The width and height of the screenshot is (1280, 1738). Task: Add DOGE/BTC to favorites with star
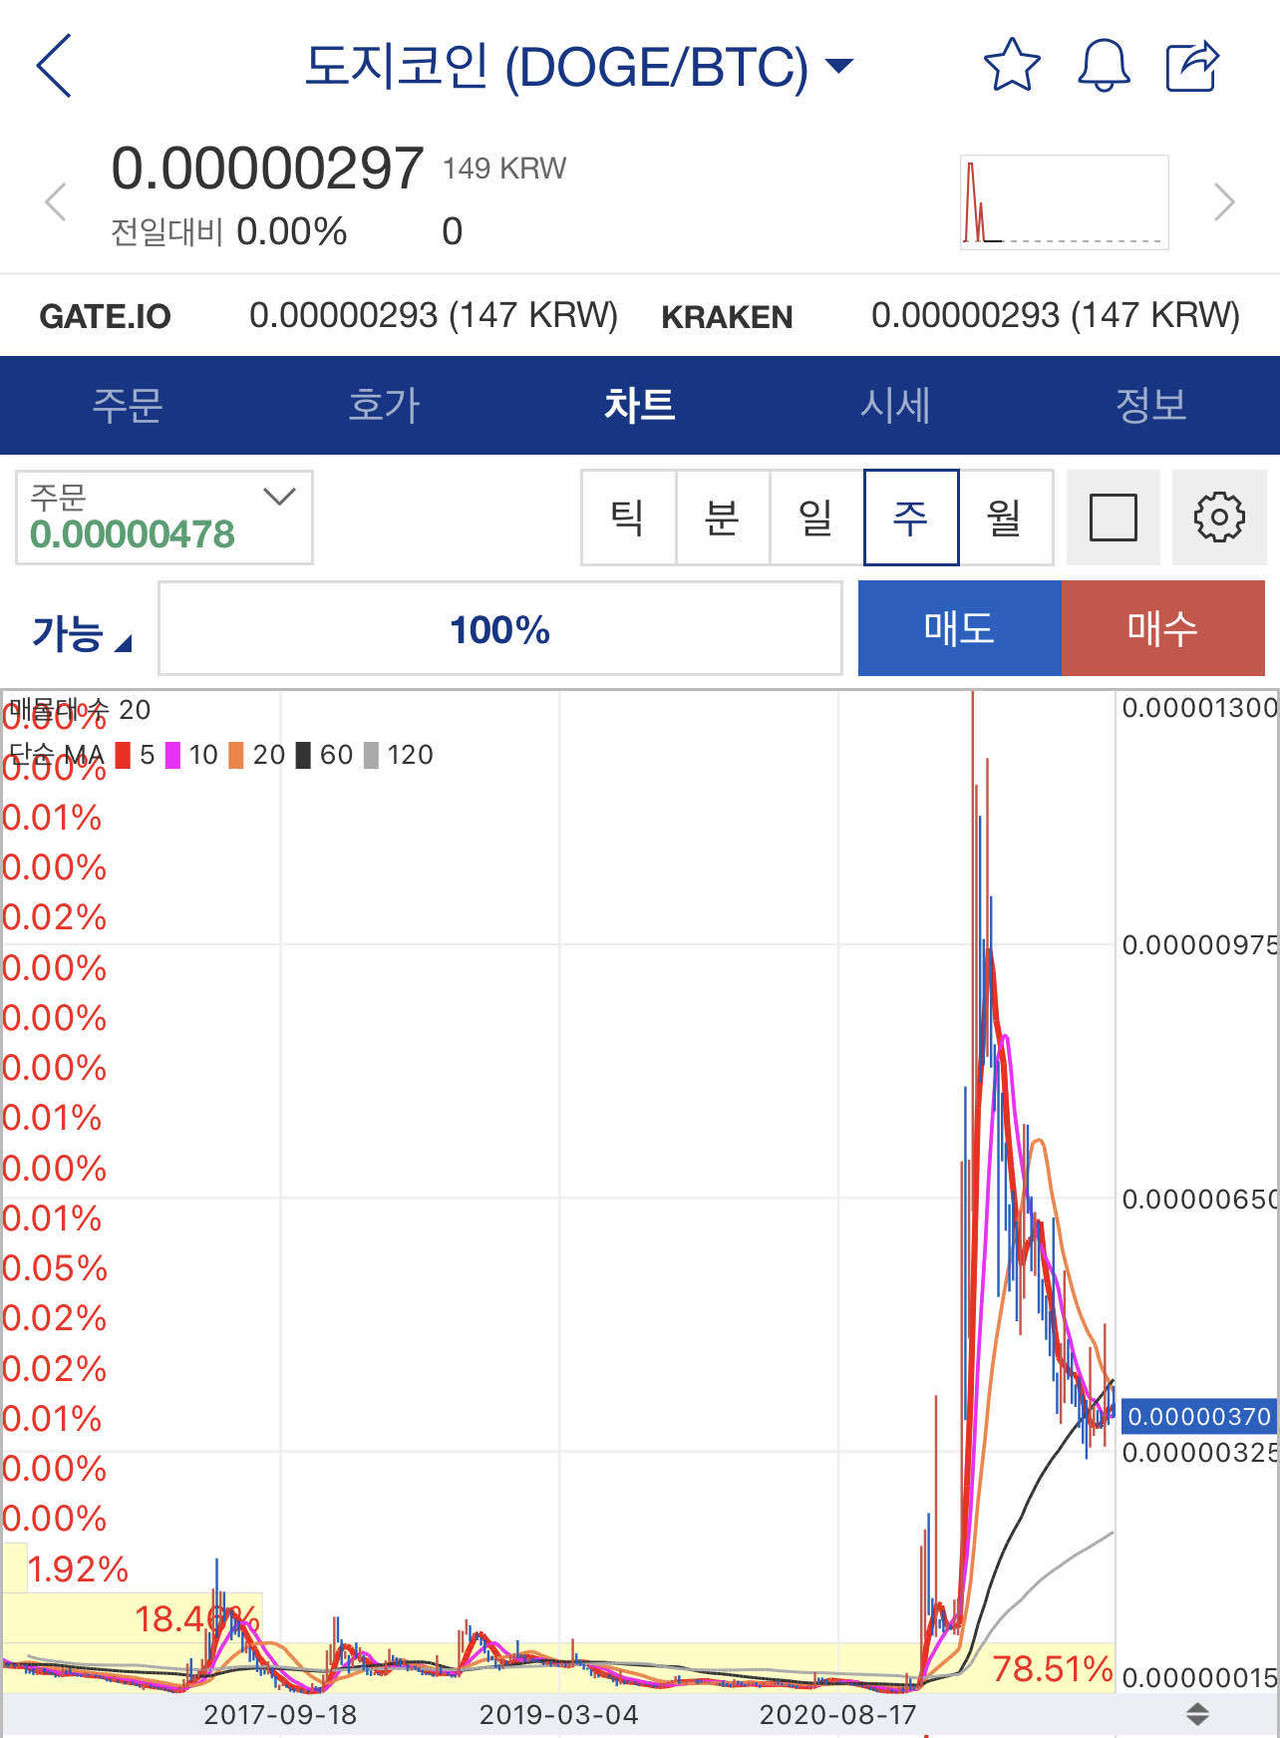click(x=1011, y=66)
